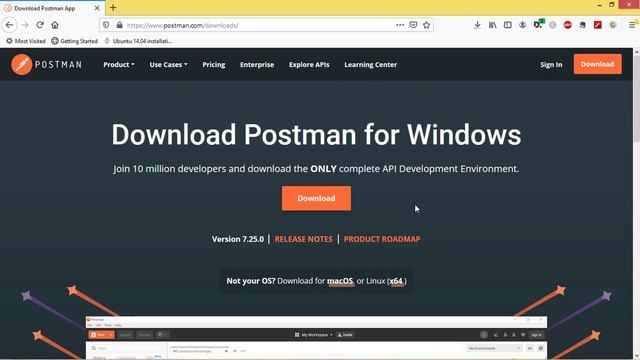
Task: Open the Most Visited bookmarks folder
Action: pos(25,41)
